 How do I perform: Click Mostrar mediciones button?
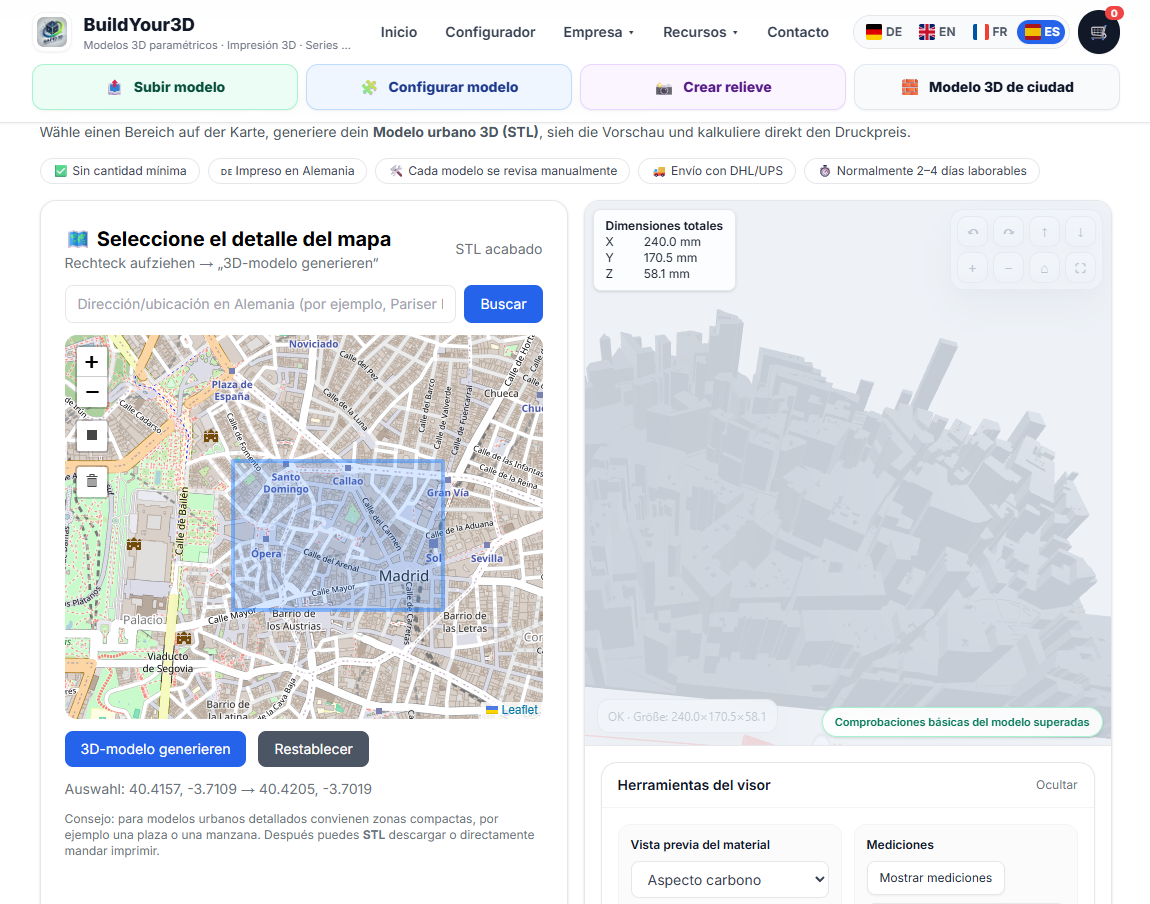[x=935, y=878]
